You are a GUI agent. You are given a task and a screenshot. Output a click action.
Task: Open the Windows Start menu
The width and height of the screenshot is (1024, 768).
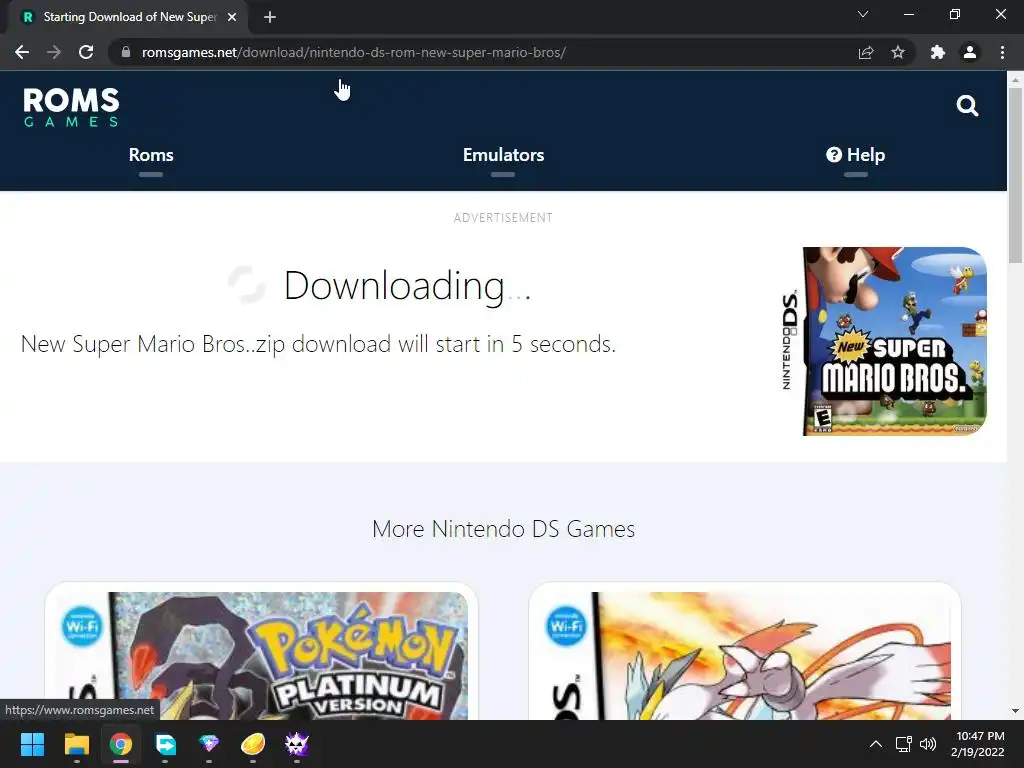[32, 744]
